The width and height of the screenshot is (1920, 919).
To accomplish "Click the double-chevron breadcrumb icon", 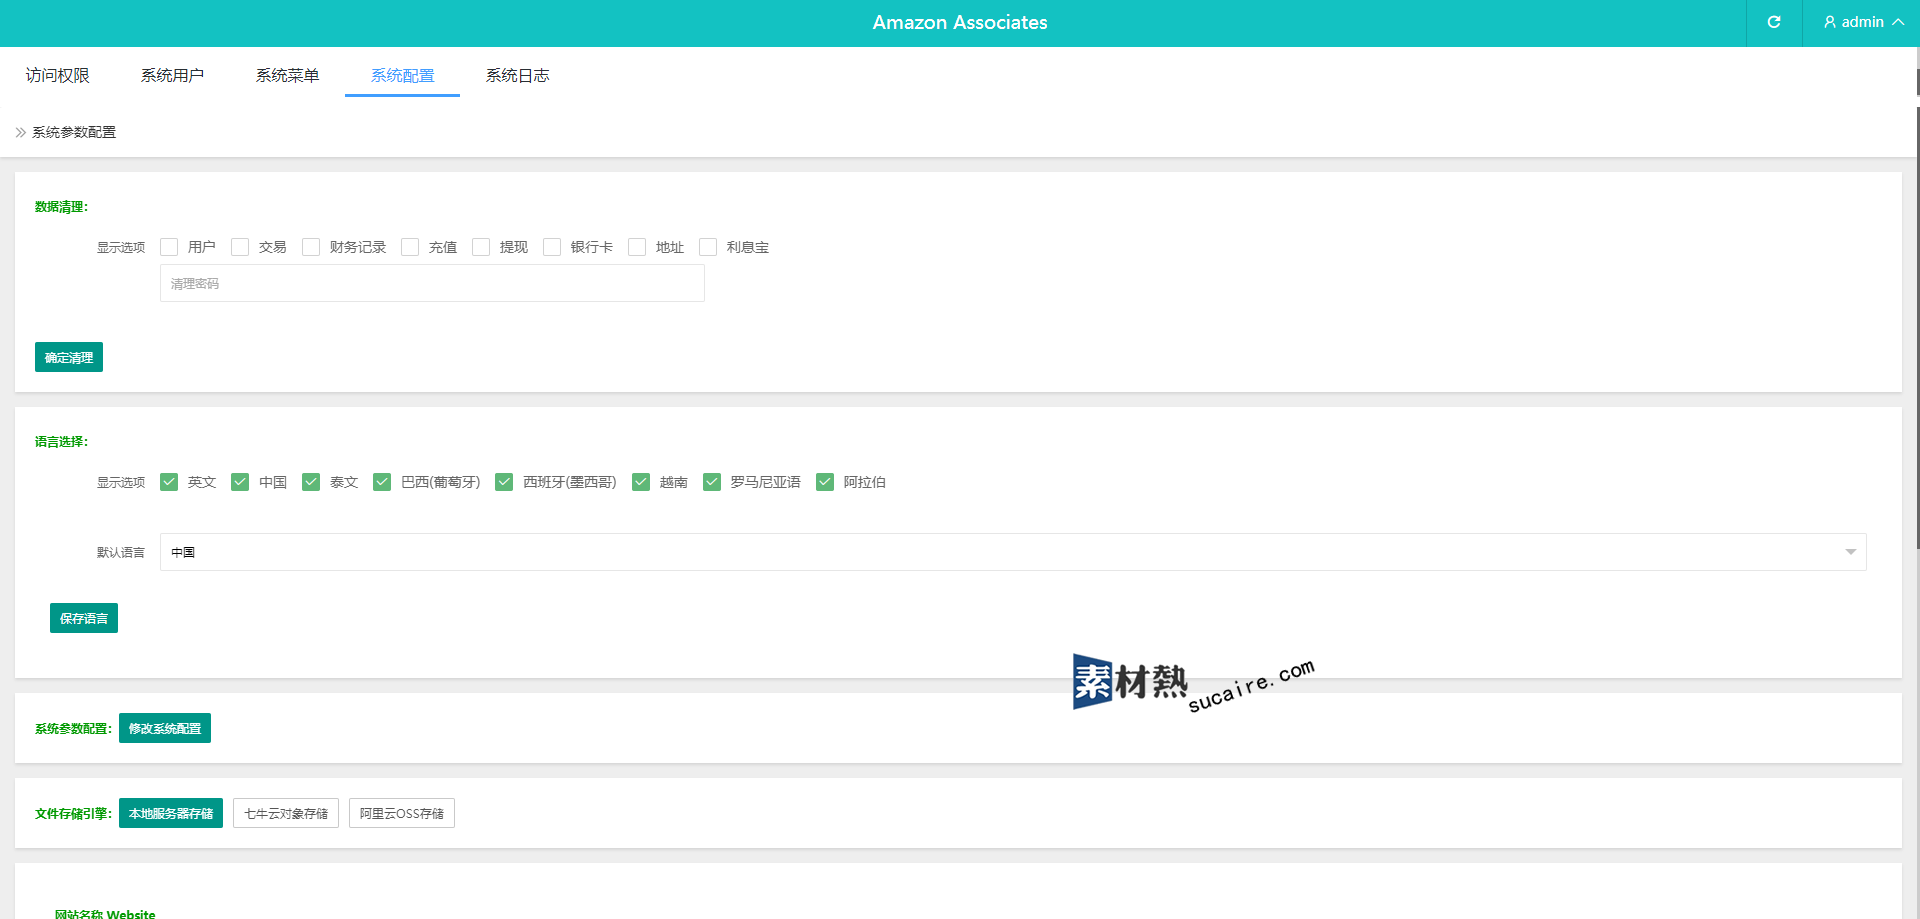I will pos(20,132).
